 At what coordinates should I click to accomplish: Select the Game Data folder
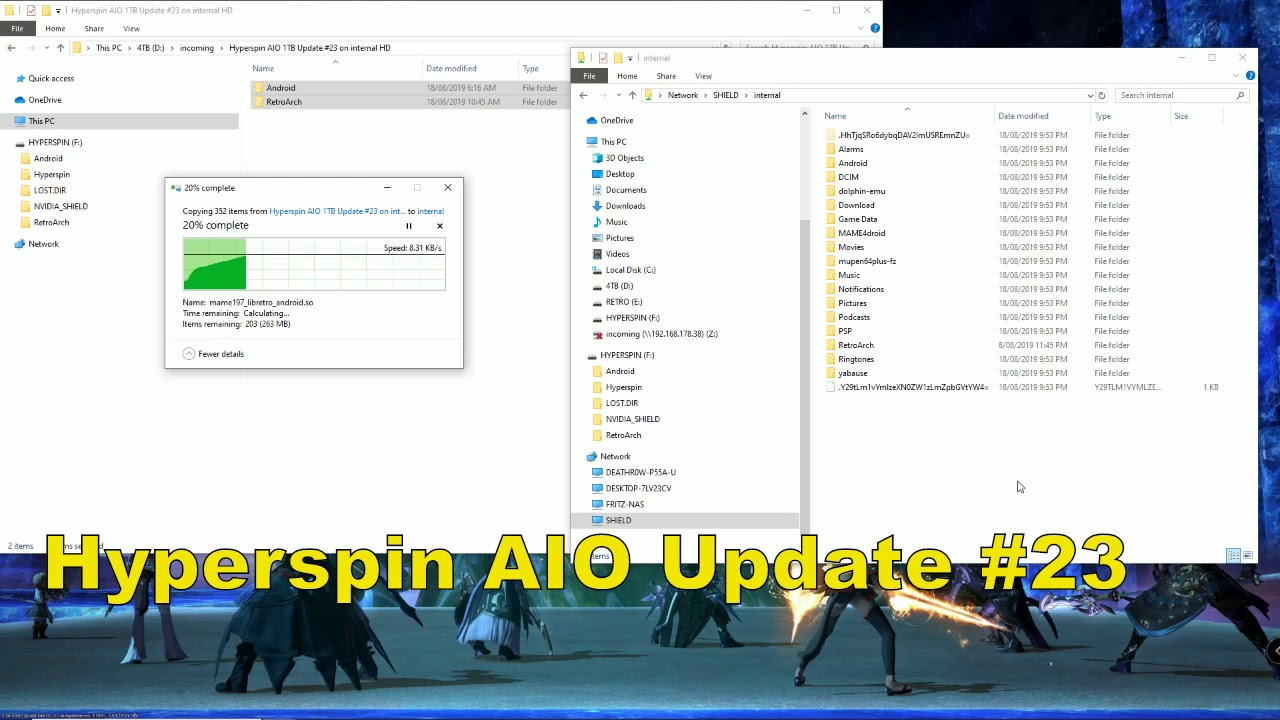[x=857, y=219]
